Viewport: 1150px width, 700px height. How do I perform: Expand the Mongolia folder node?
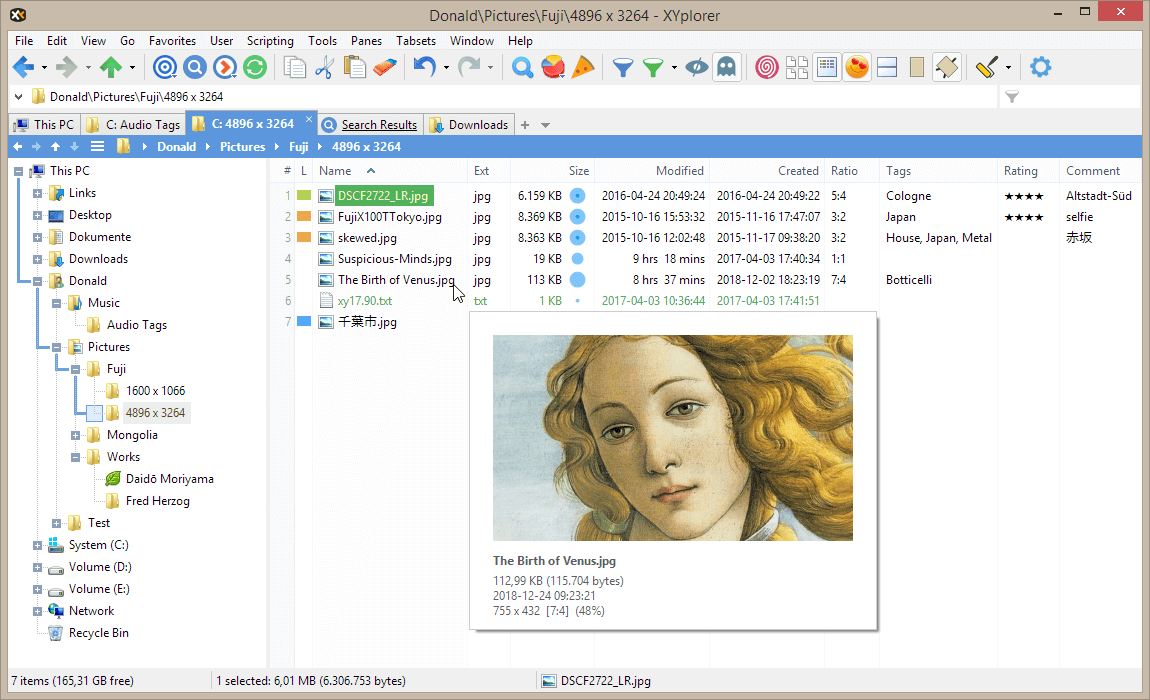pyautogui.click(x=75, y=434)
